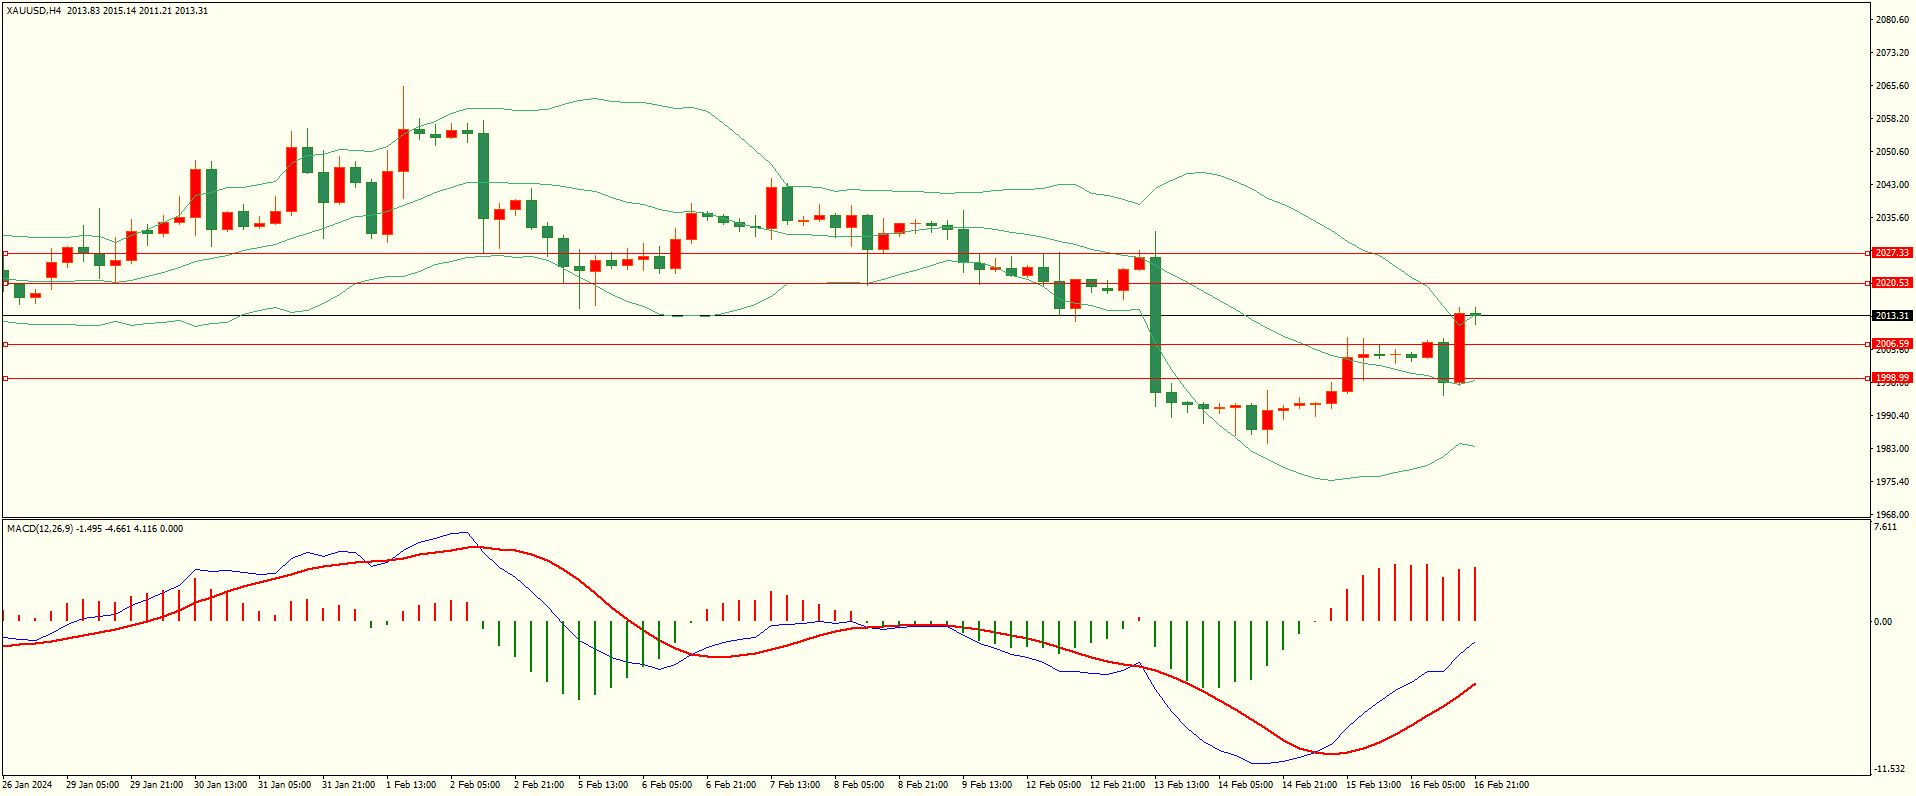Click the 1983.00 price scale value

point(1893,449)
